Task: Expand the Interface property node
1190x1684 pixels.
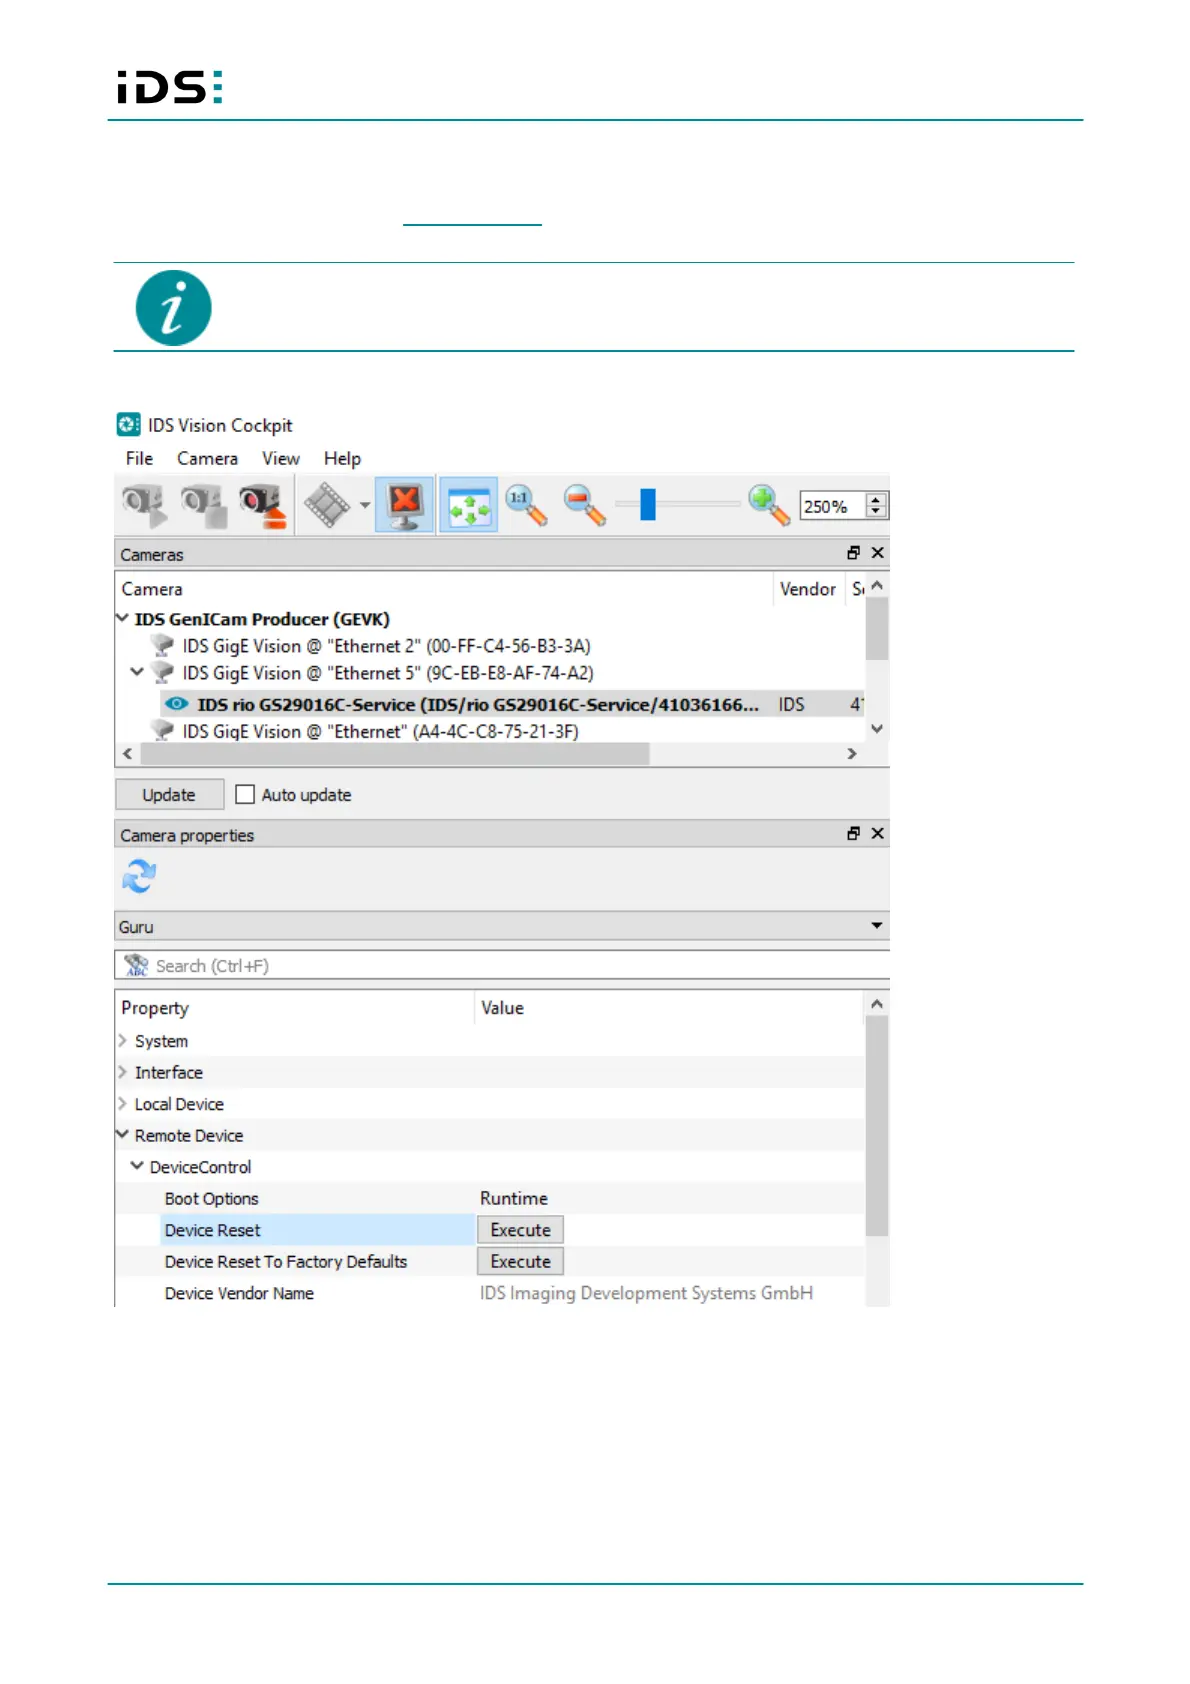Action: [x=122, y=1072]
